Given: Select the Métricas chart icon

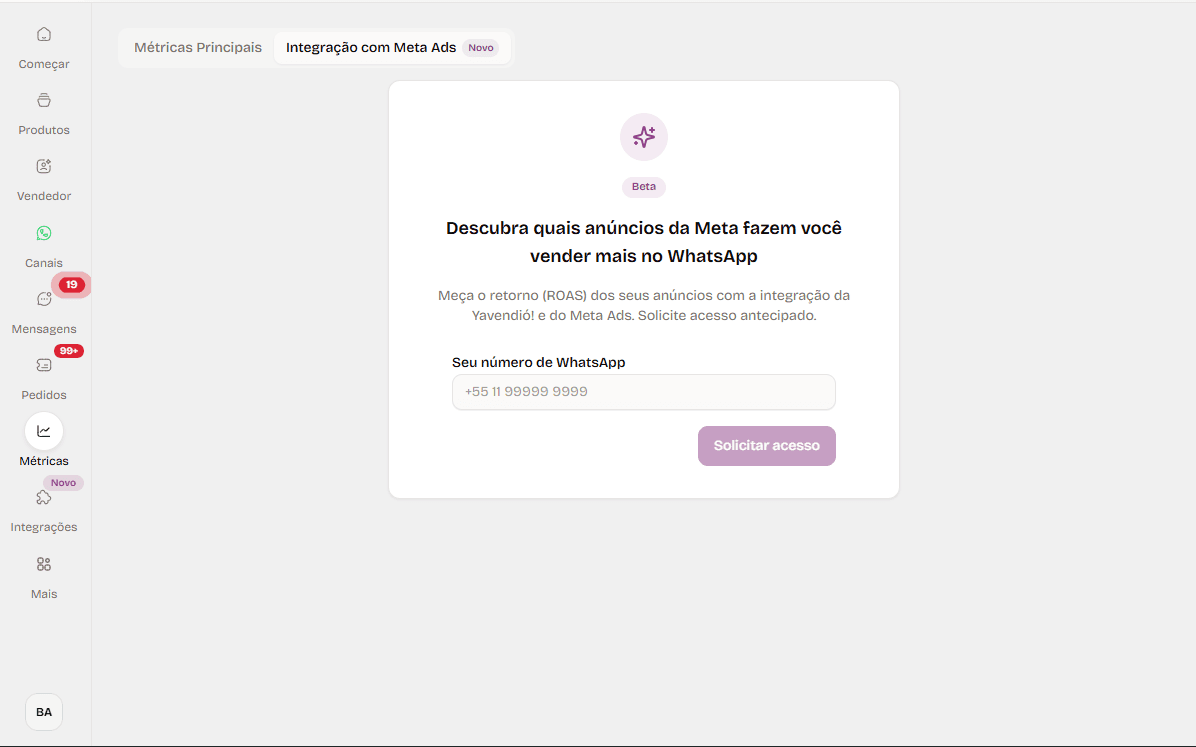Looking at the screenshot, I should pos(43,431).
